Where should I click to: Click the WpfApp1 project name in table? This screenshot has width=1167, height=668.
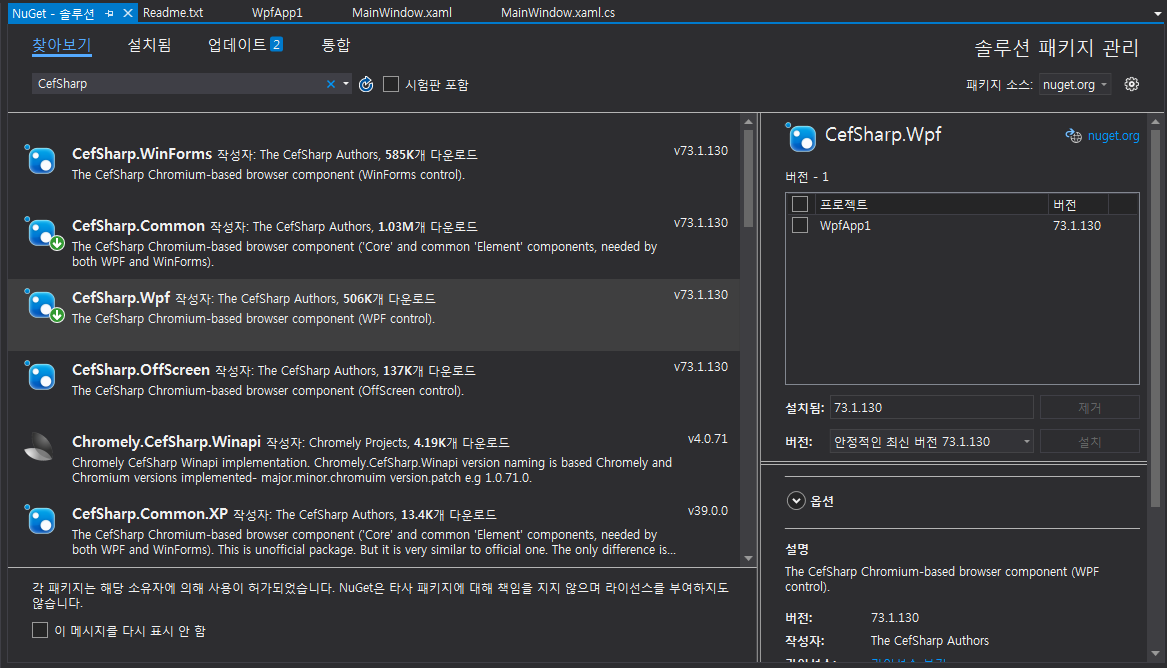(845, 225)
